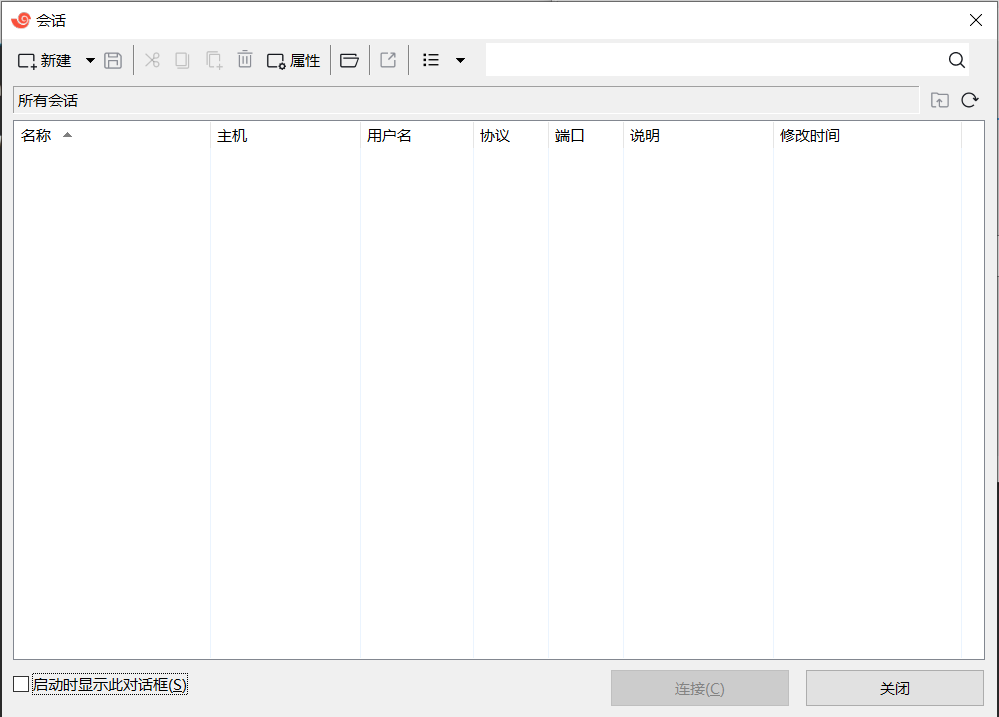
Task: Open the 属性 properties button
Action: pyautogui.click(x=293, y=61)
